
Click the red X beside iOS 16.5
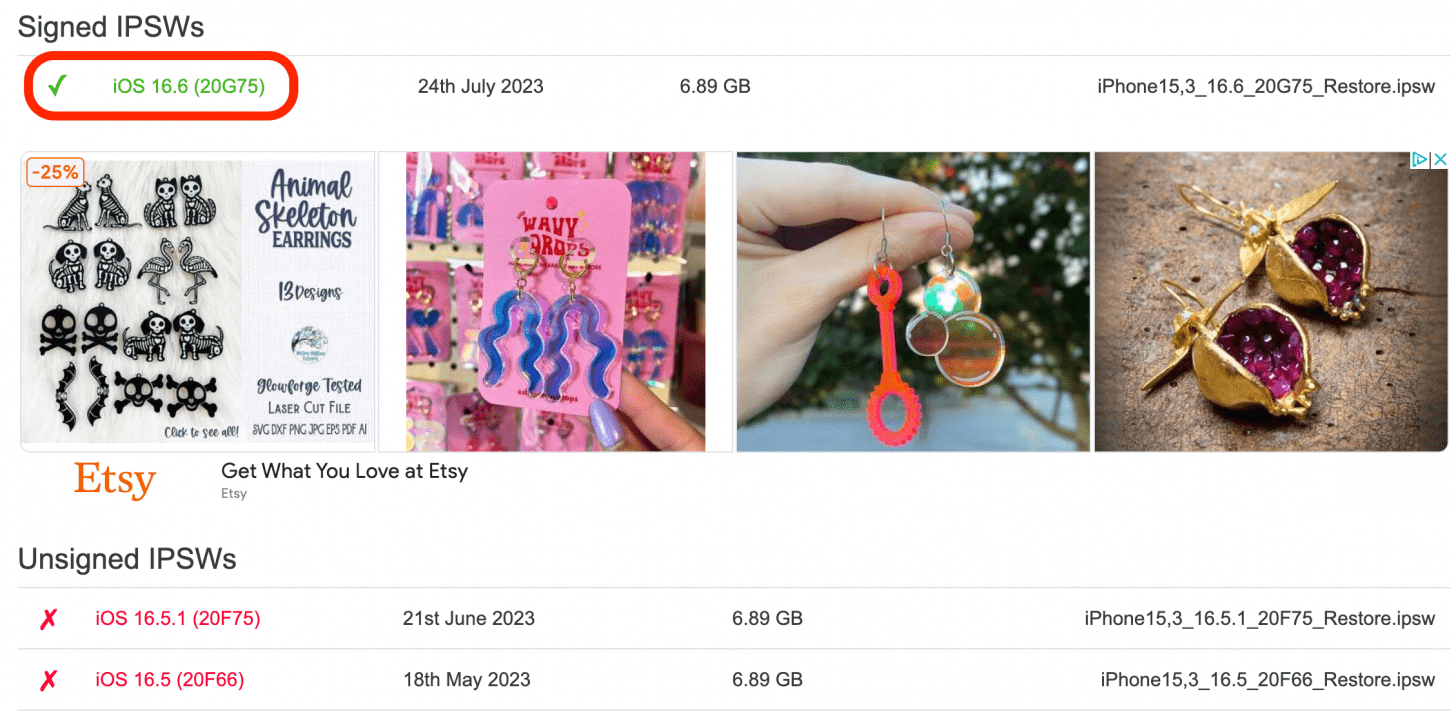click(x=48, y=681)
